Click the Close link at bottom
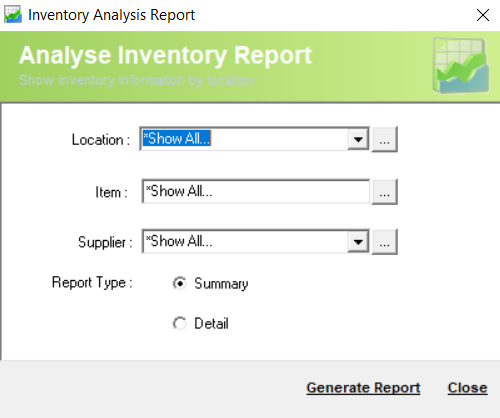Image resolution: width=500 pixels, height=418 pixels. 467,388
